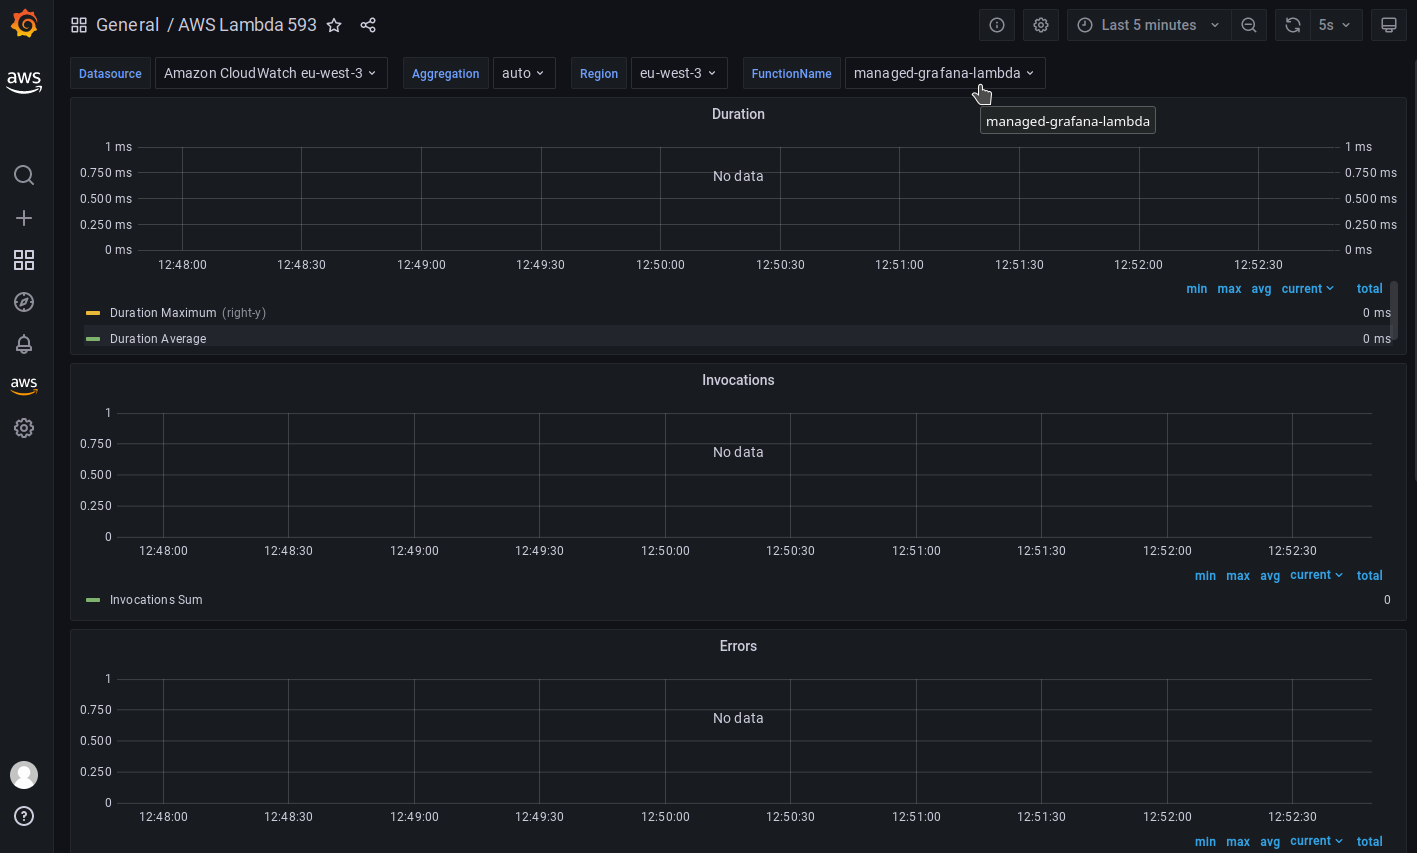Click the Region variable label
Image resolution: width=1417 pixels, height=853 pixels.
[599, 73]
